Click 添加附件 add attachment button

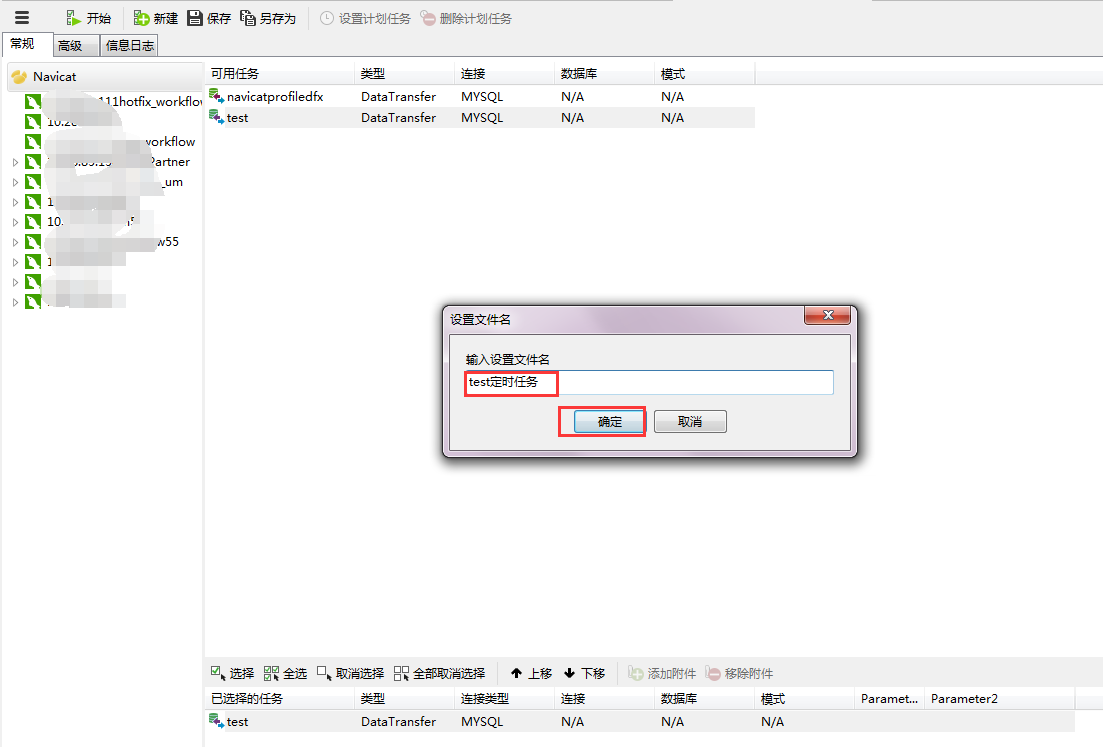[662, 673]
